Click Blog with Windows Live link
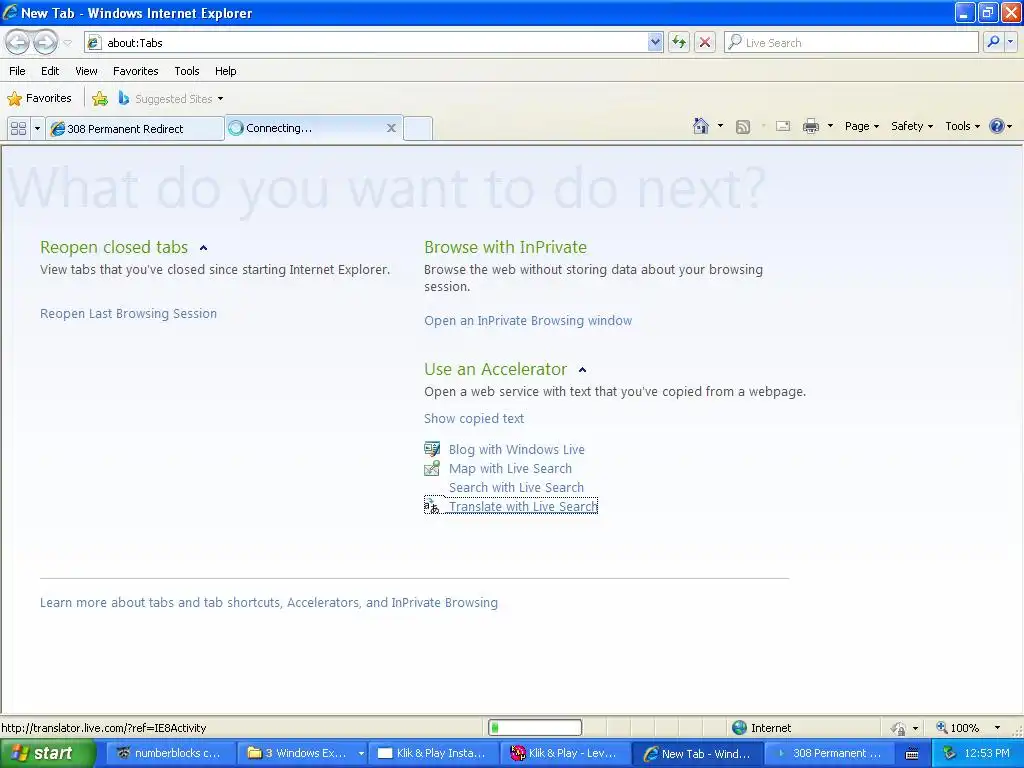The height and width of the screenshot is (768, 1024). 517,449
